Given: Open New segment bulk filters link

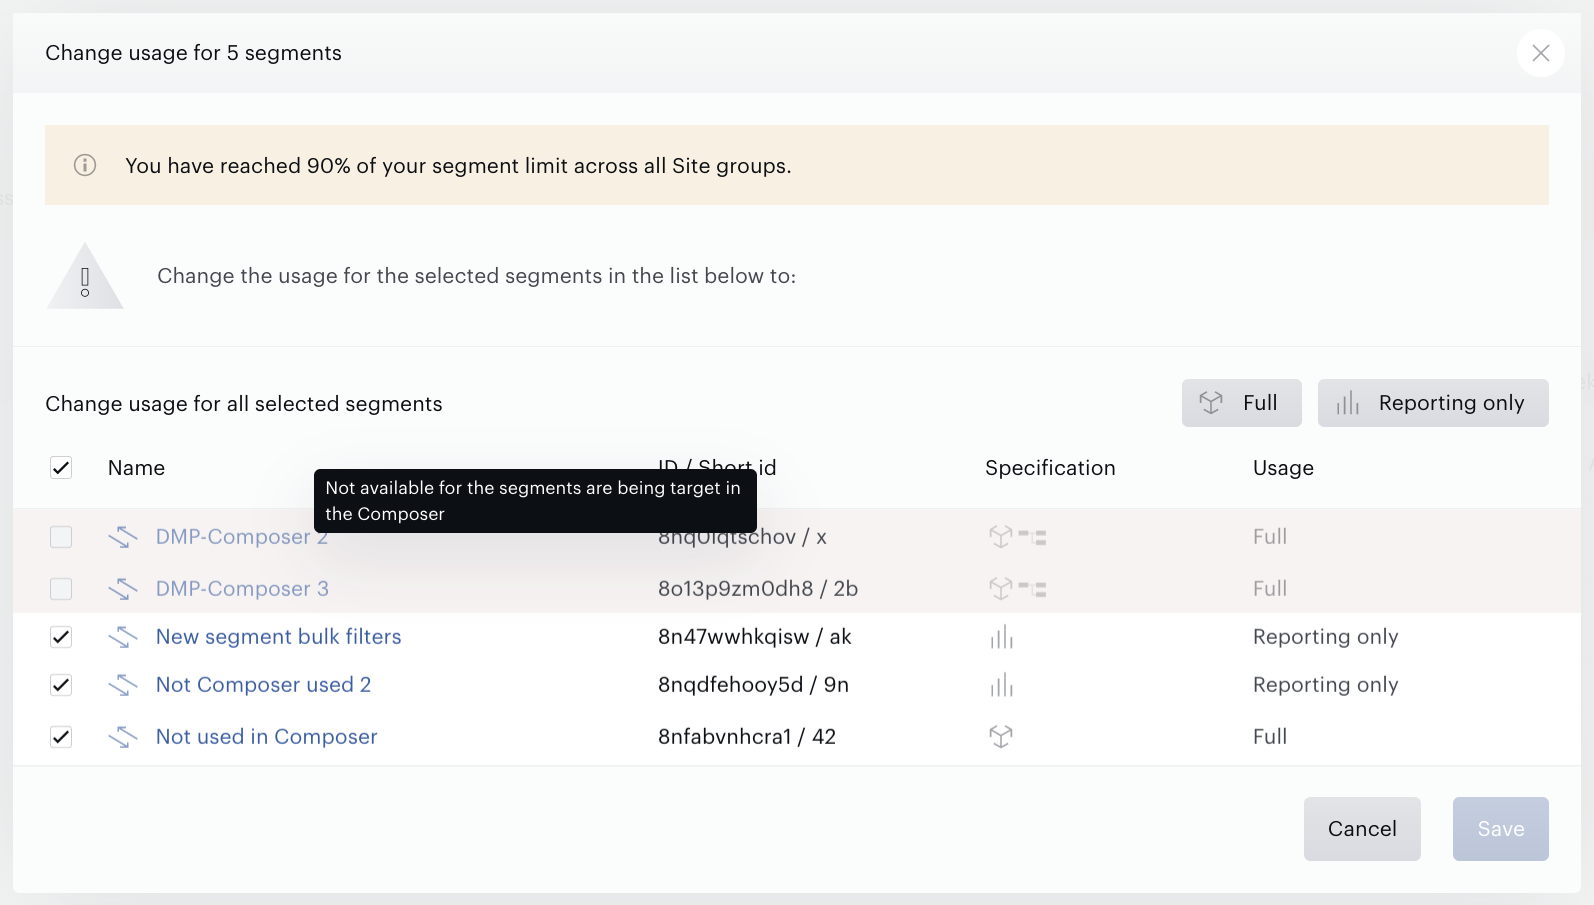Looking at the screenshot, I should [278, 637].
